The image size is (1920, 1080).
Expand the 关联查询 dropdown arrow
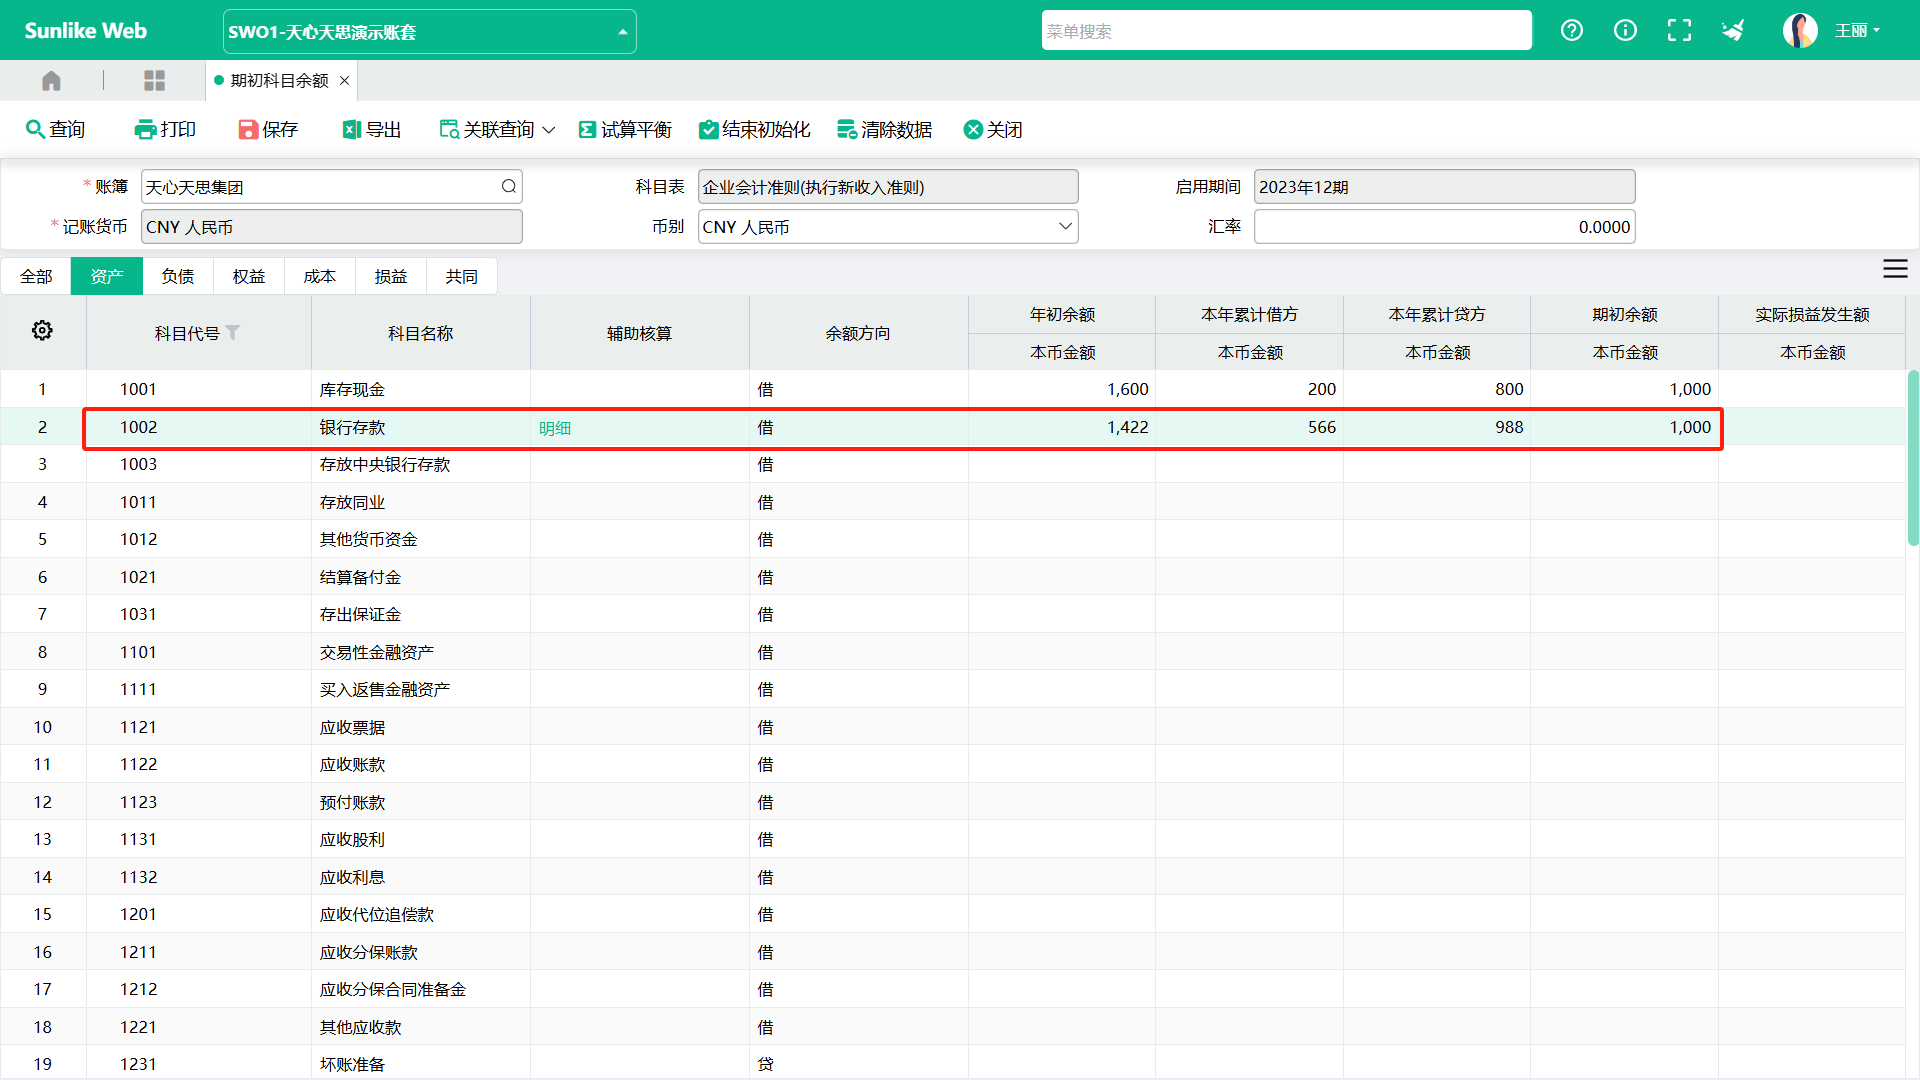pyautogui.click(x=548, y=130)
